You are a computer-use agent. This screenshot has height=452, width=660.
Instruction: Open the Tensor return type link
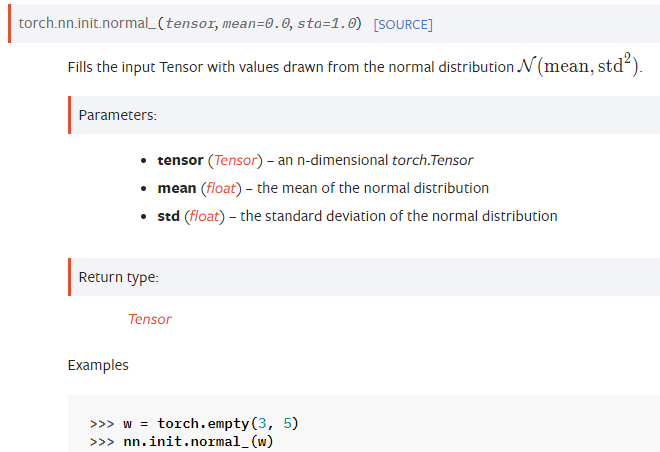tap(150, 319)
